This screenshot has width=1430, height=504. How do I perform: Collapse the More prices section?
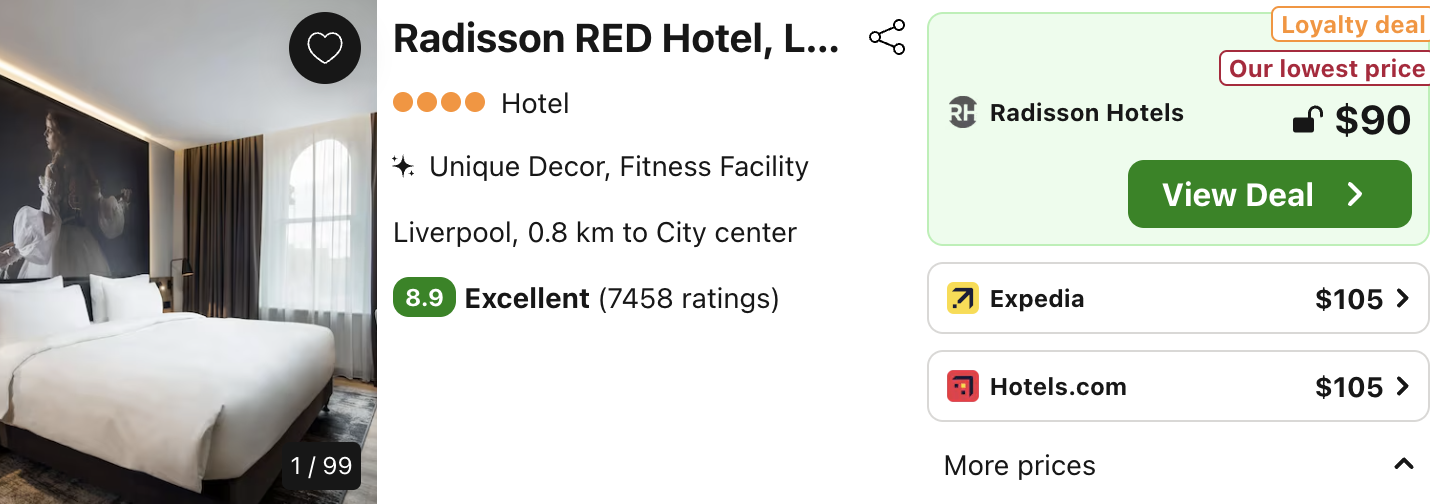1404,464
